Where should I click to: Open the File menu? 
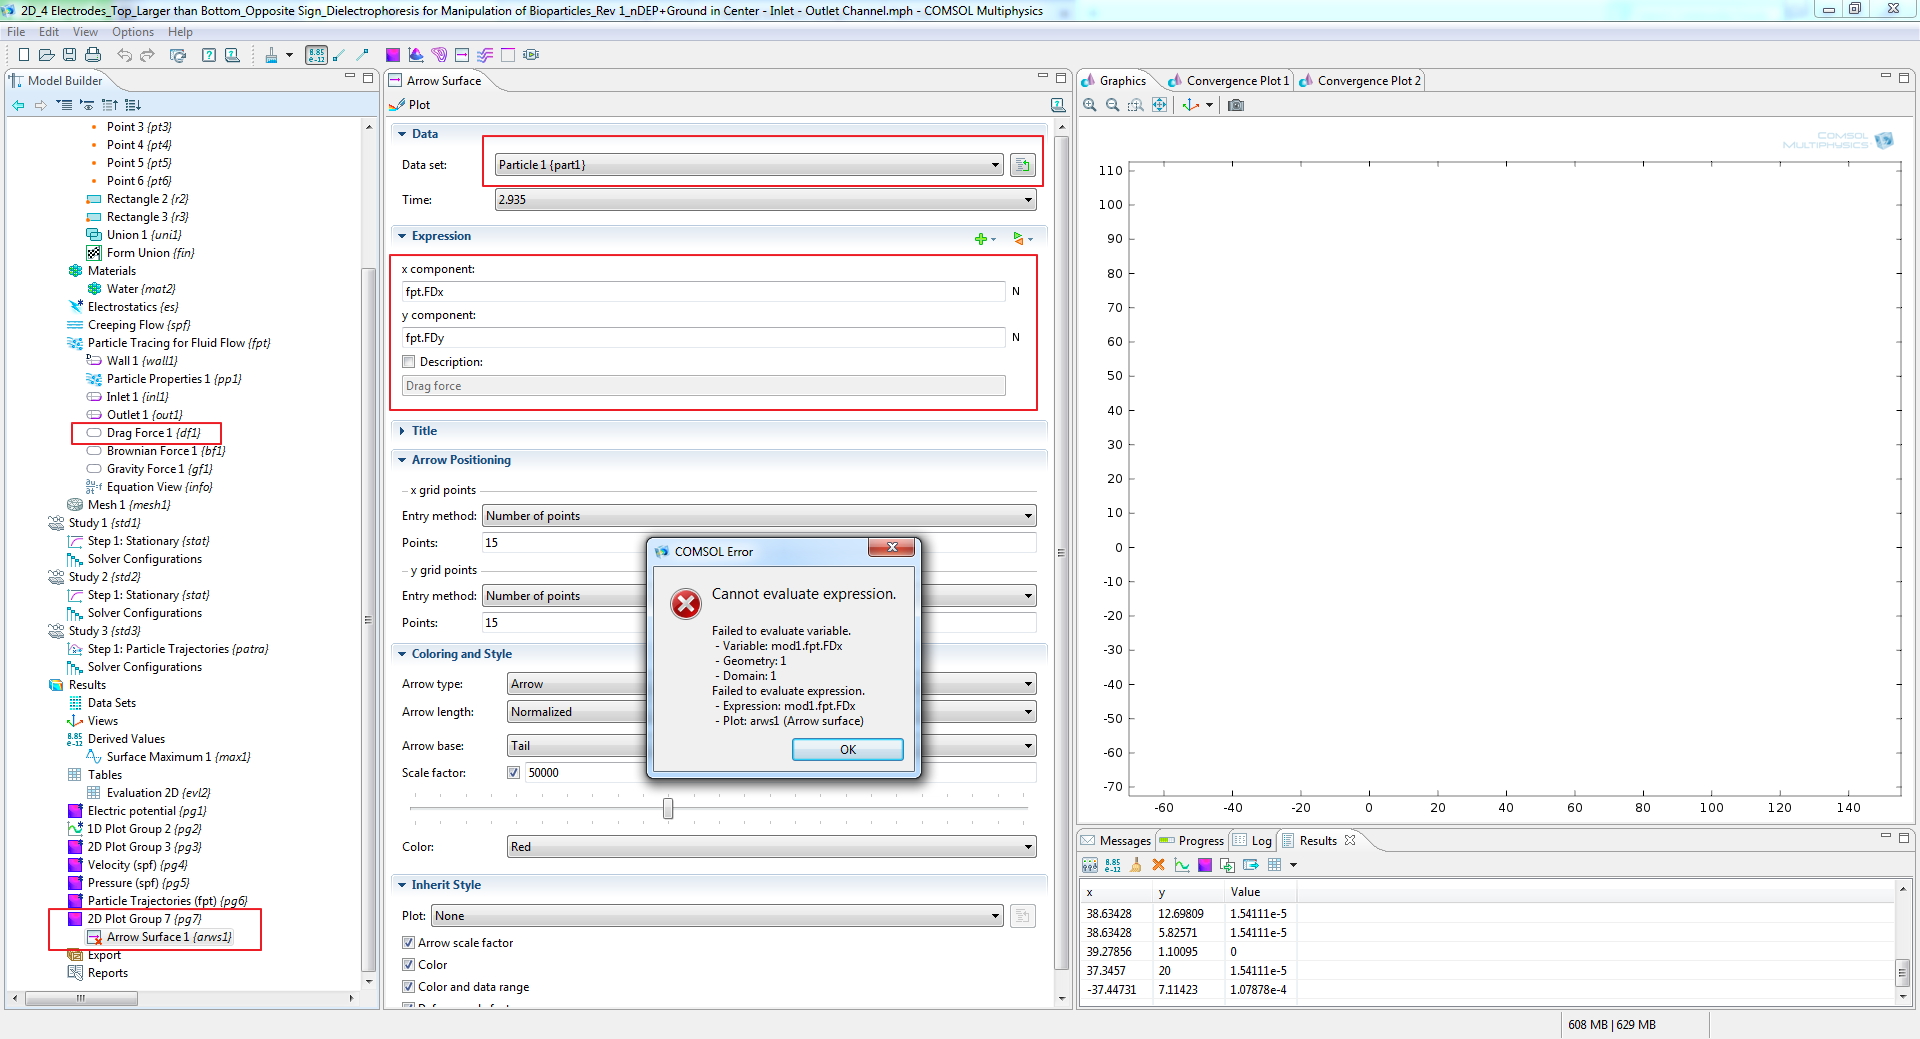click(16, 32)
